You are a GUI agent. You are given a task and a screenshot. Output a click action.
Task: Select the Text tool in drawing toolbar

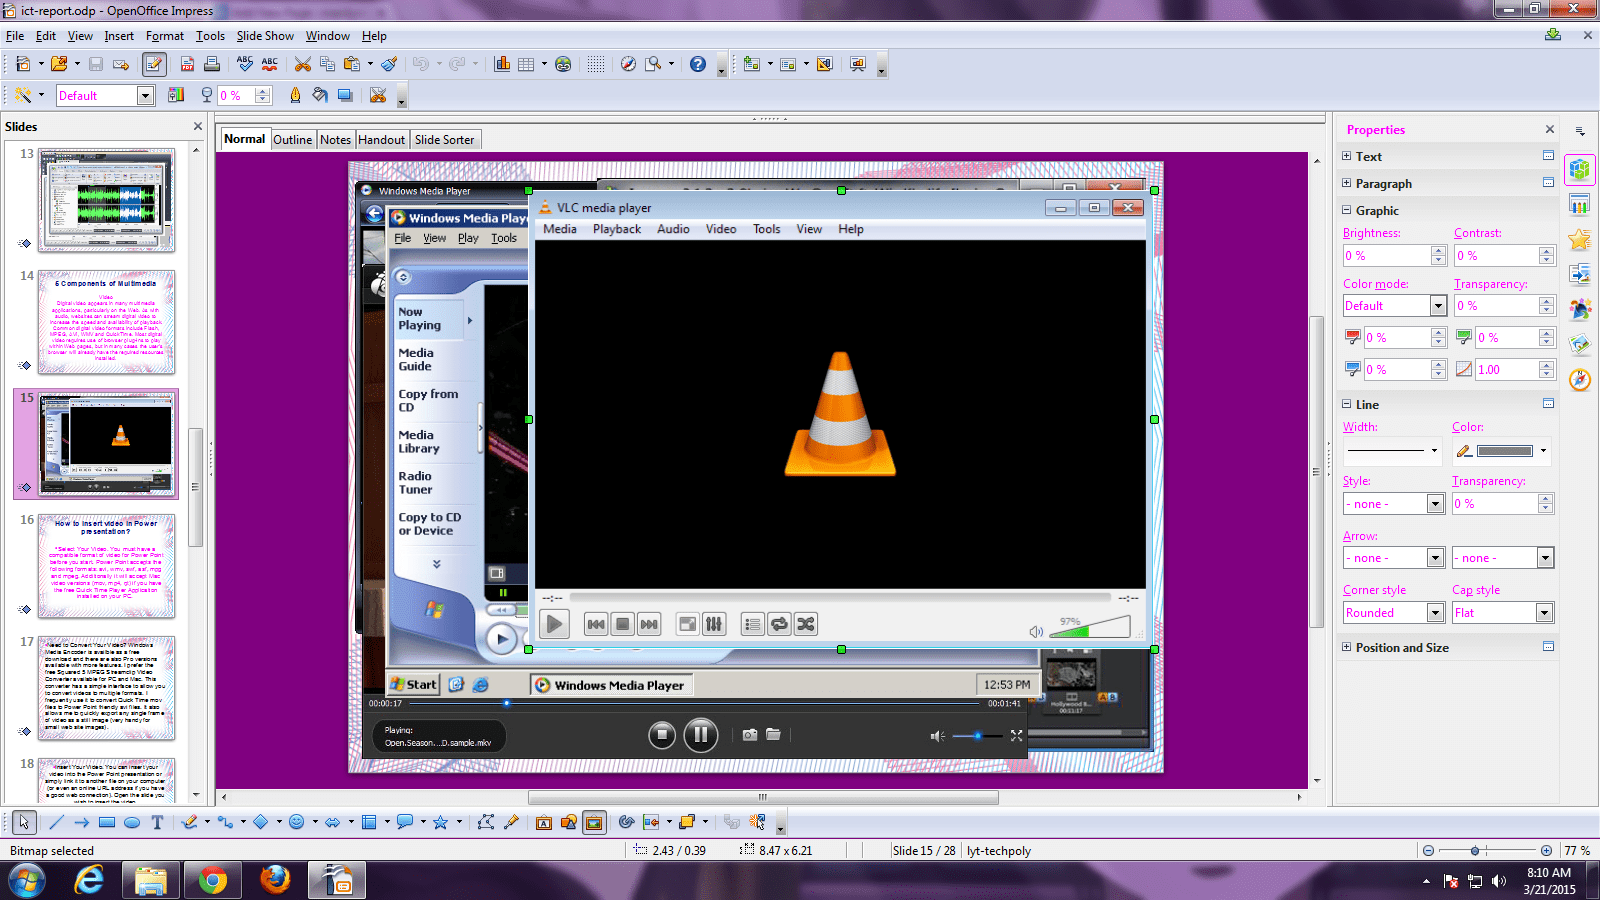click(157, 822)
